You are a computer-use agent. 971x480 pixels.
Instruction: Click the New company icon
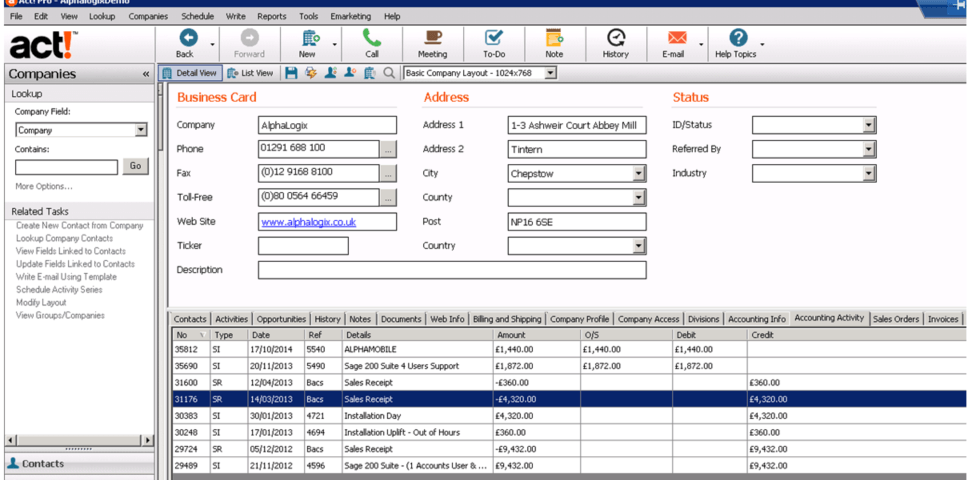[311, 38]
